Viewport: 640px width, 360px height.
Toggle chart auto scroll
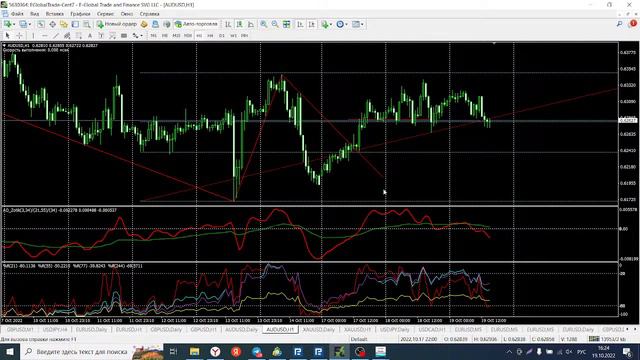[x=300, y=24]
